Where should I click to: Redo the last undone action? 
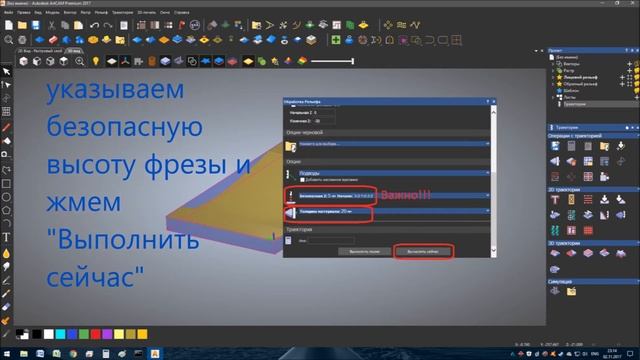point(108,25)
